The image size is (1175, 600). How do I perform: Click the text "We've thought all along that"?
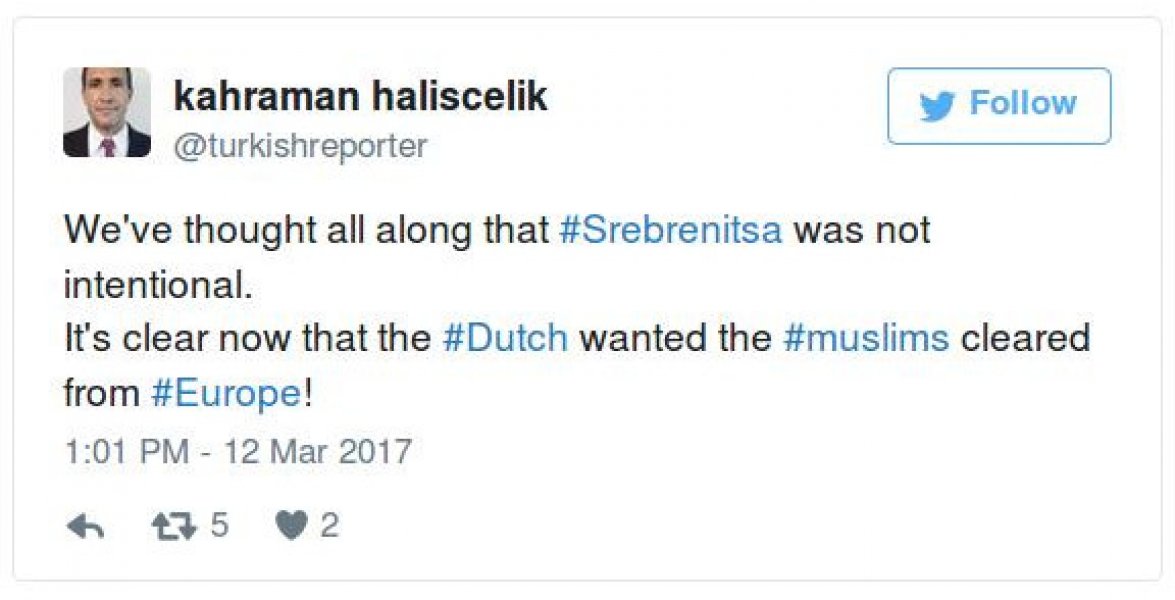pyautogui.click(x=305, y=230)
